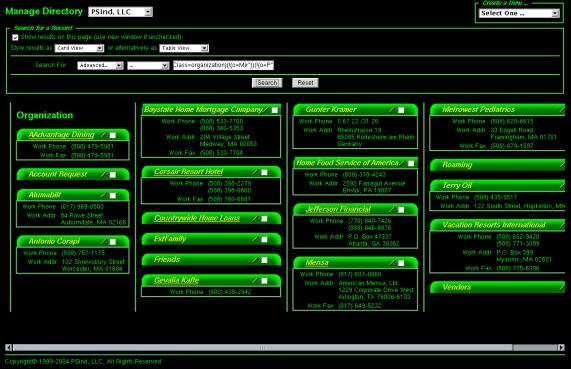Check the Jefferson Financial card checkbox
571x369 pixels.
tap(401, 209)
